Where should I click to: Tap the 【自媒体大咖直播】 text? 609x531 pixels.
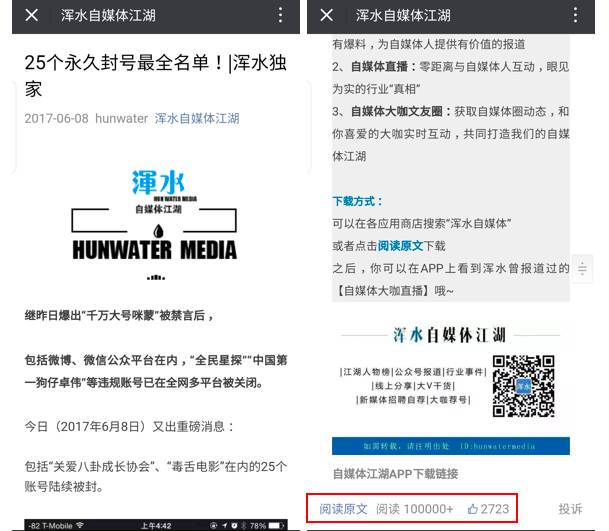tap(383, 291)
